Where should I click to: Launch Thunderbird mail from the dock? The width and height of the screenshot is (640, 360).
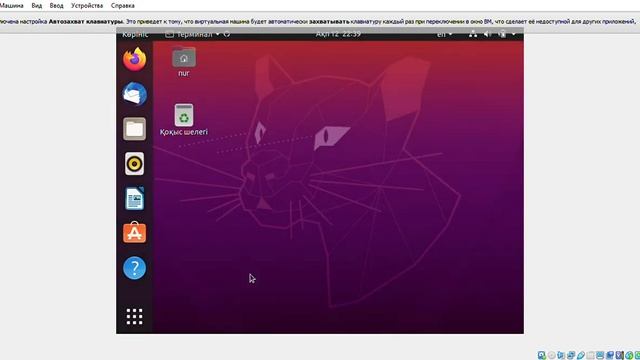pos(135,94)
